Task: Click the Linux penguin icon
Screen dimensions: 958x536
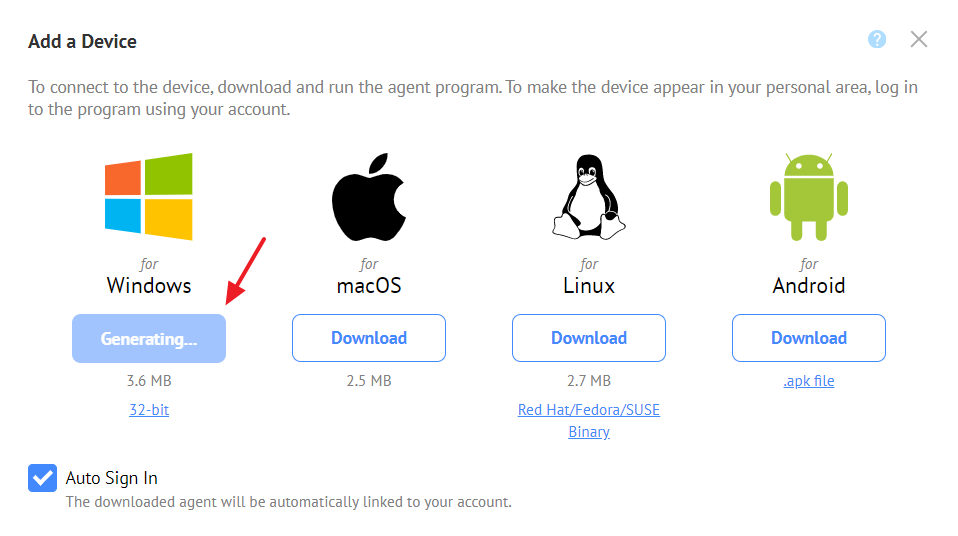Action: [589, 197]
